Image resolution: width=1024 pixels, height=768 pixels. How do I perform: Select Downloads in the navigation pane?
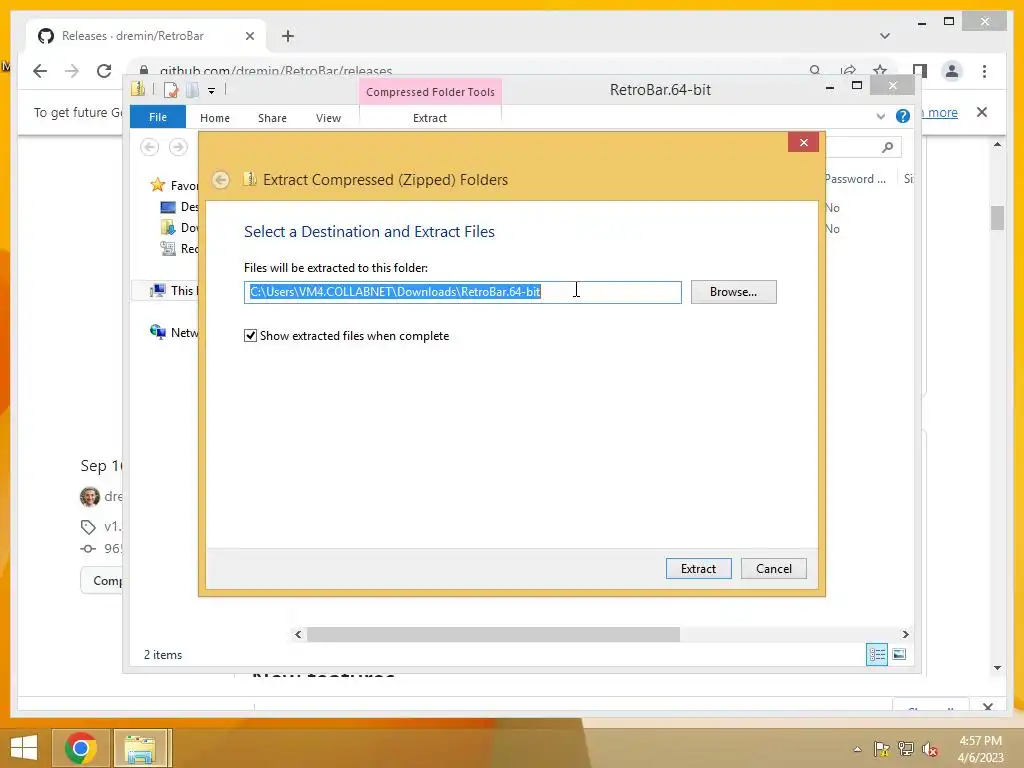(179, 228)
